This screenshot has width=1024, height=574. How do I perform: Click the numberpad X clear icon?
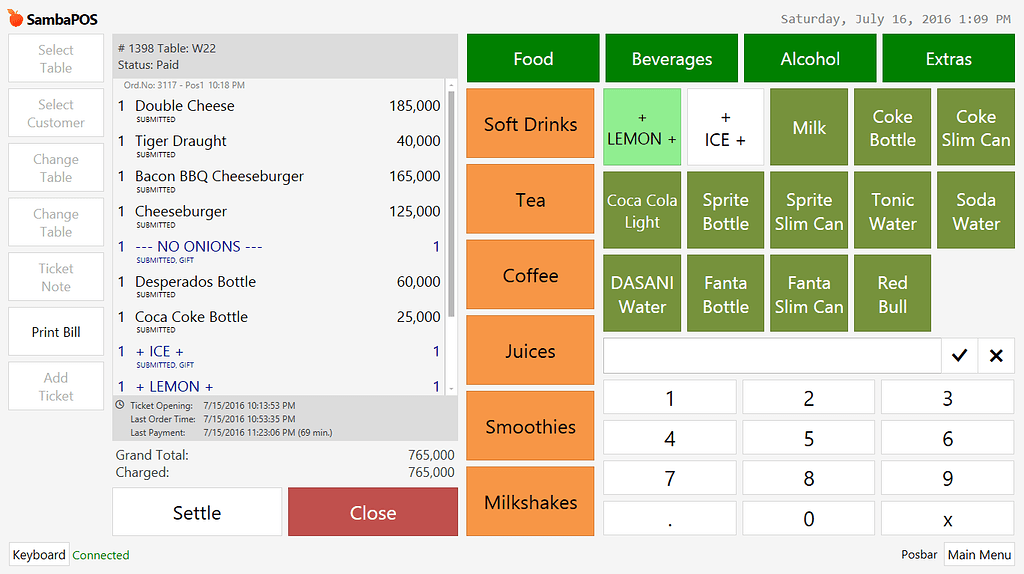click(996, 355)
